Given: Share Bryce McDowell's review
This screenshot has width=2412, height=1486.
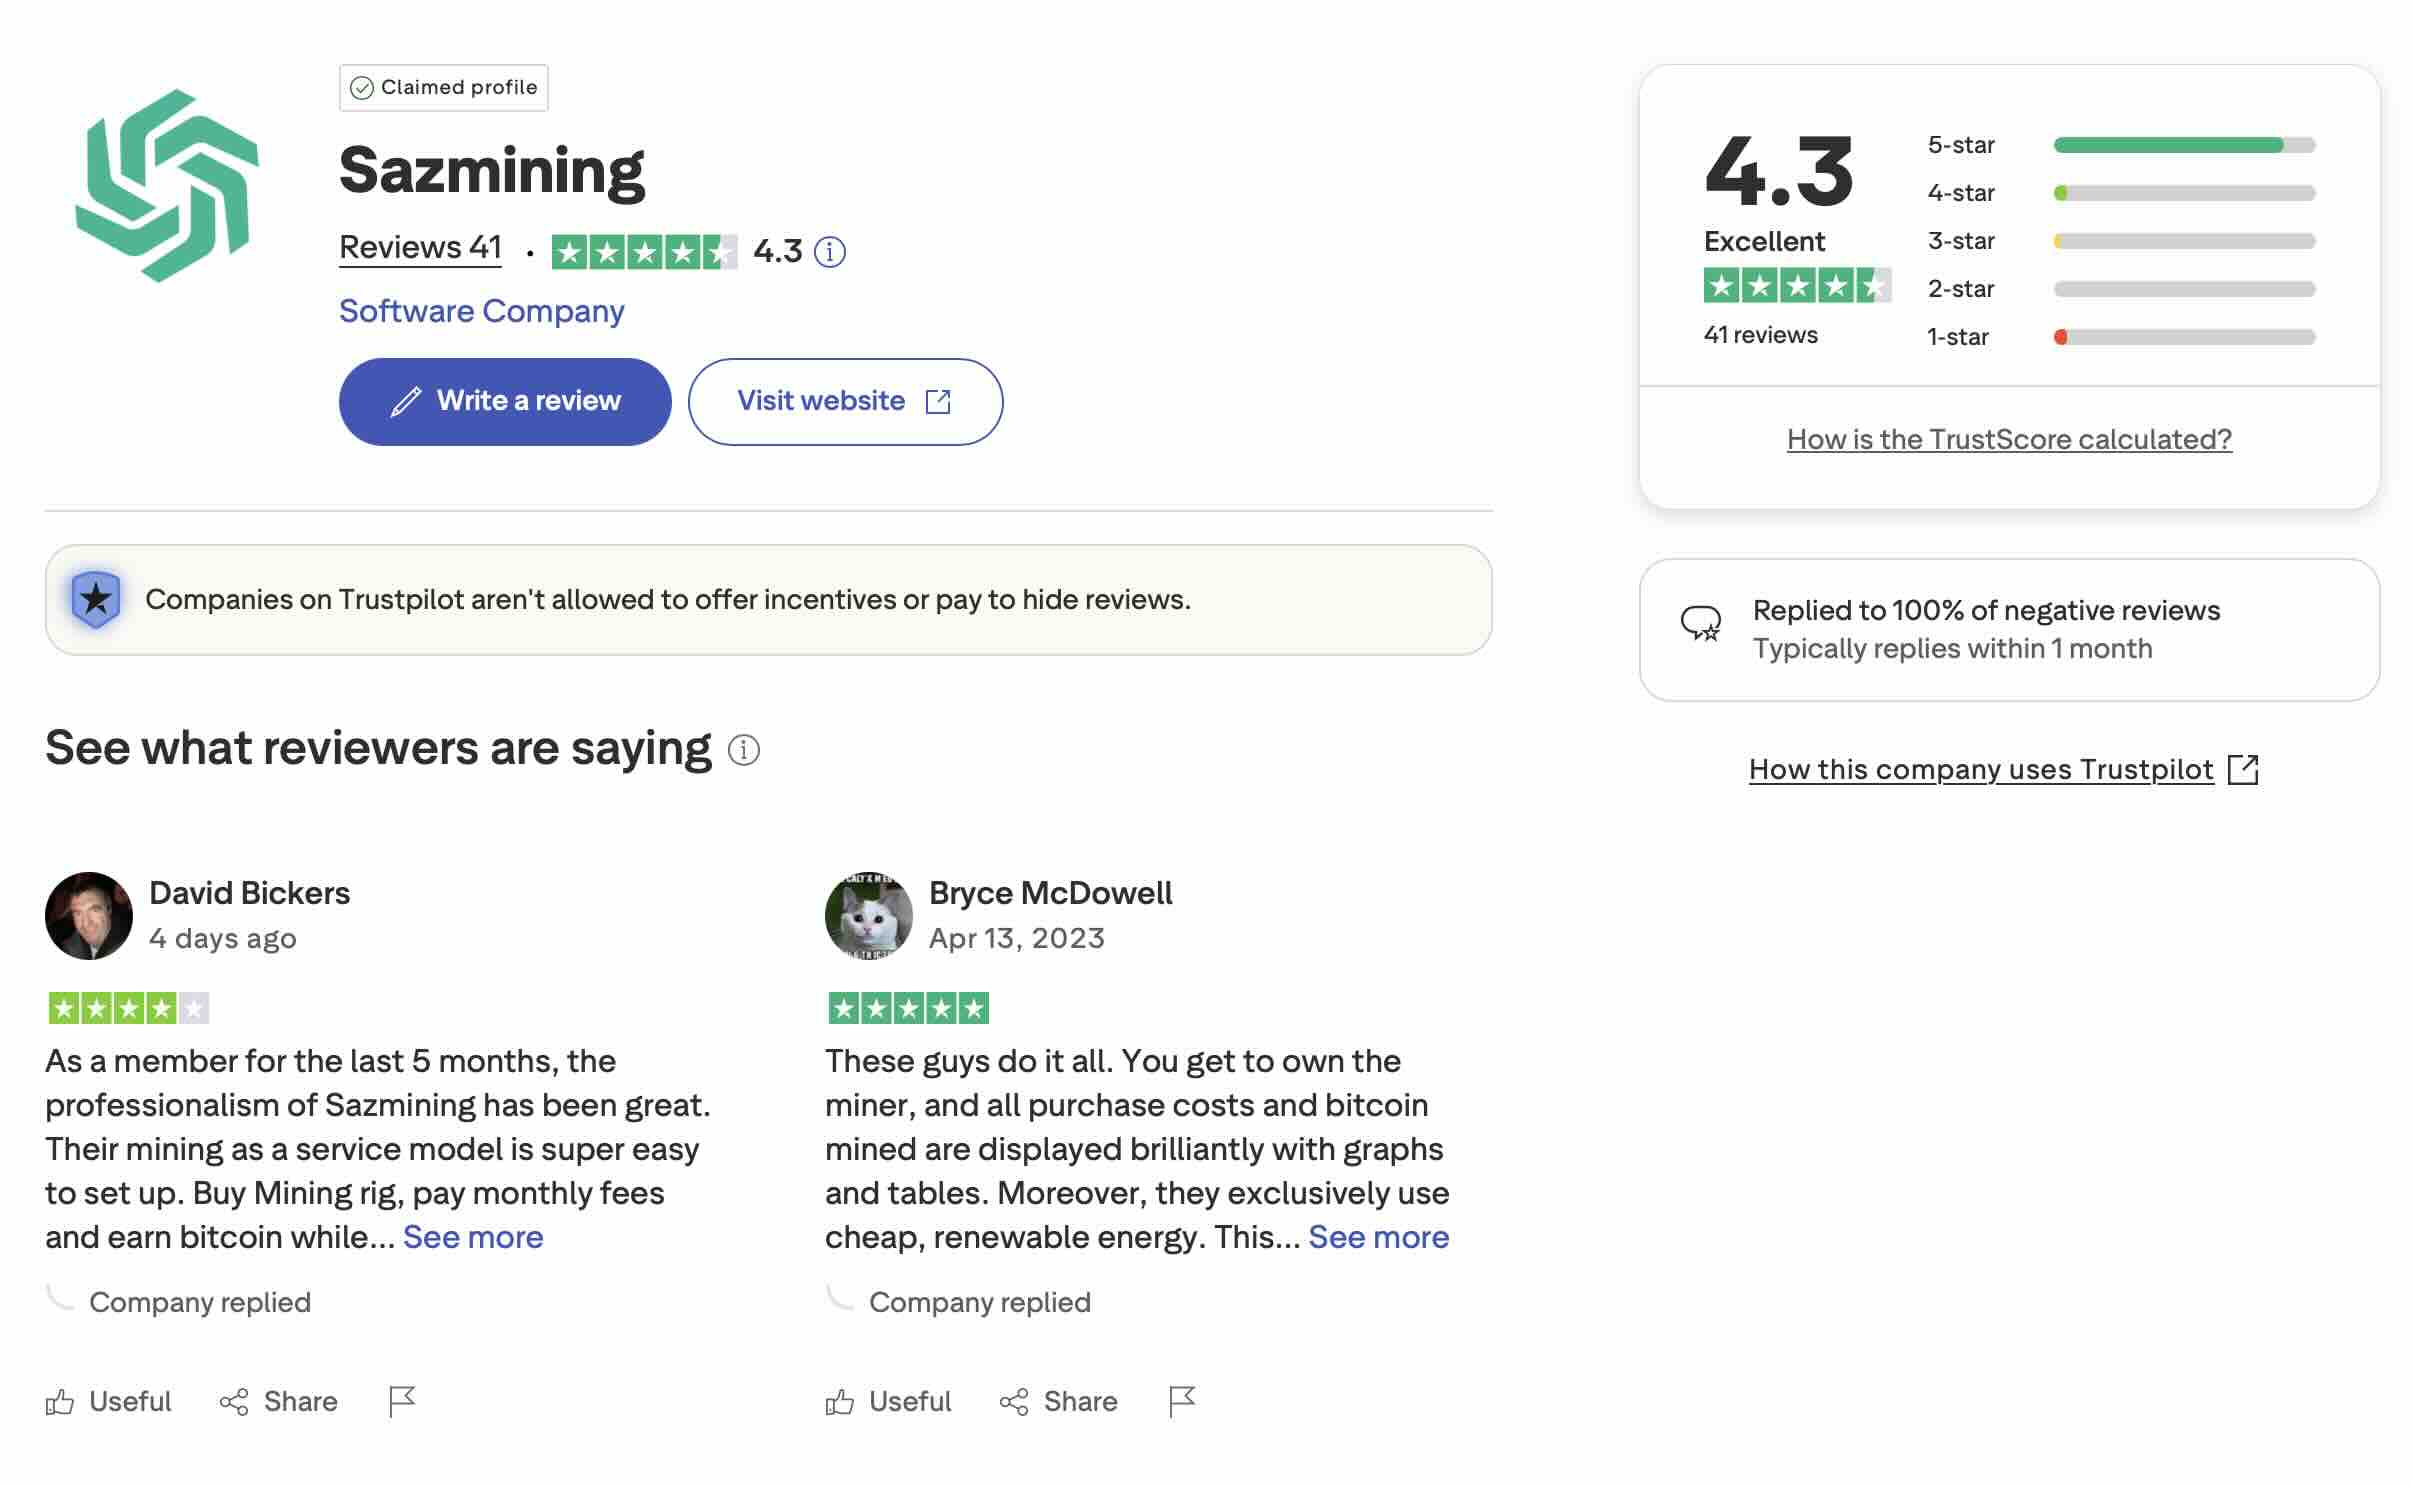Looking at the screenshot, I should (1059, 1401).
